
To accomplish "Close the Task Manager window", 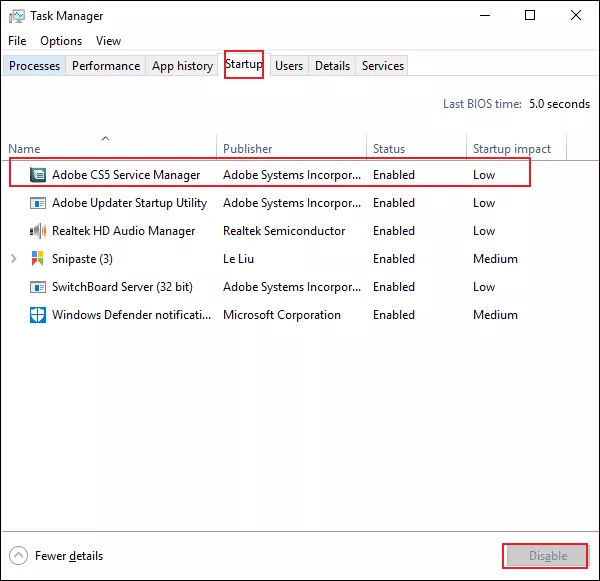I will point(576,15).
